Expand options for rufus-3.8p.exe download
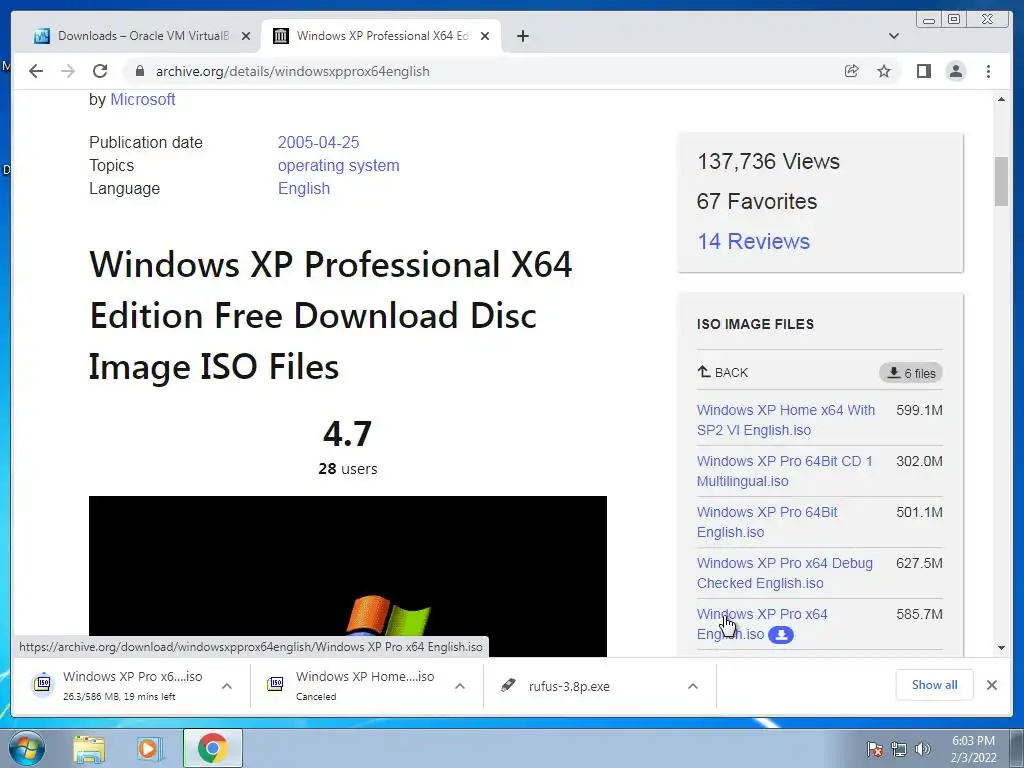The height and width of the screenshot is (768, 1024). coord(693,686)
